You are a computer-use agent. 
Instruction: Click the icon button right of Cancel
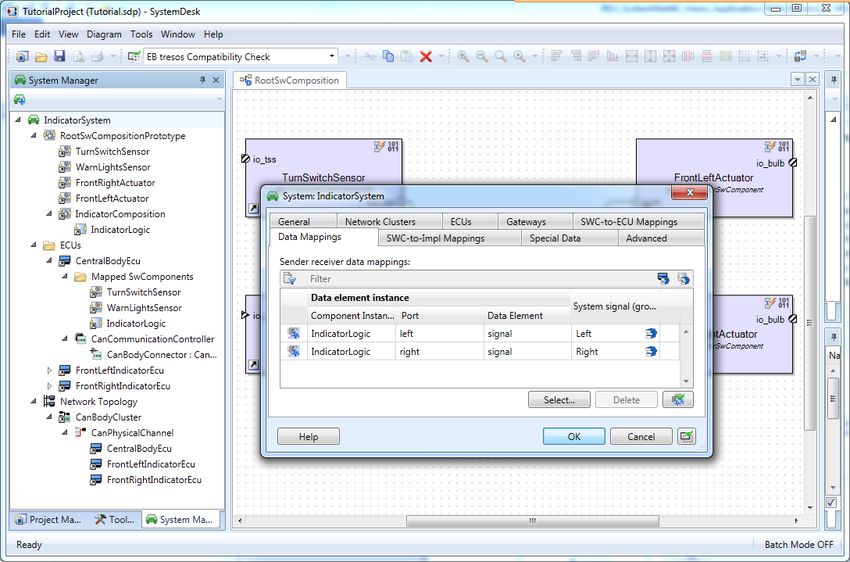click(x=686, y=436)
